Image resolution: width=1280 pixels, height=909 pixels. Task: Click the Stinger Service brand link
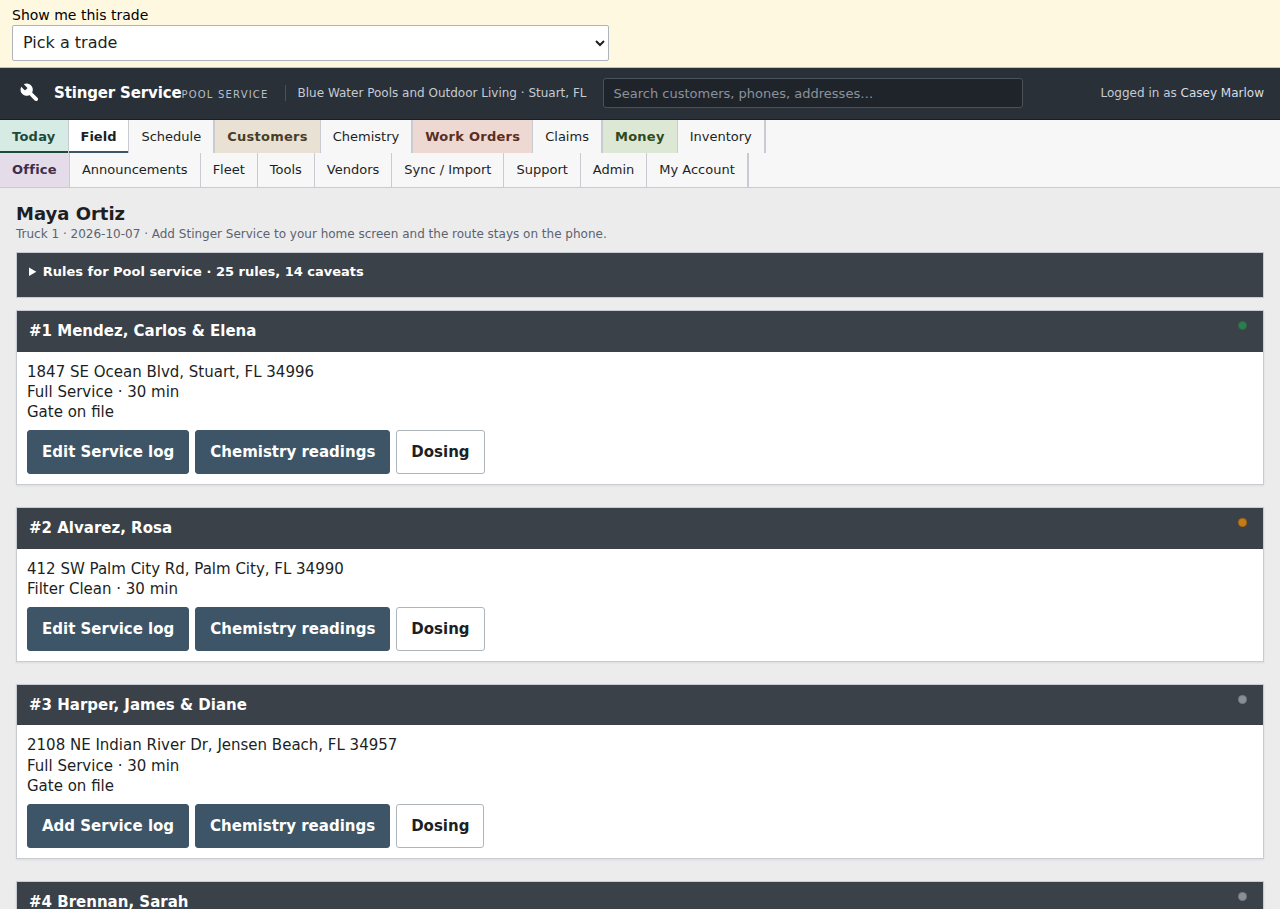[x=118, y=92]
